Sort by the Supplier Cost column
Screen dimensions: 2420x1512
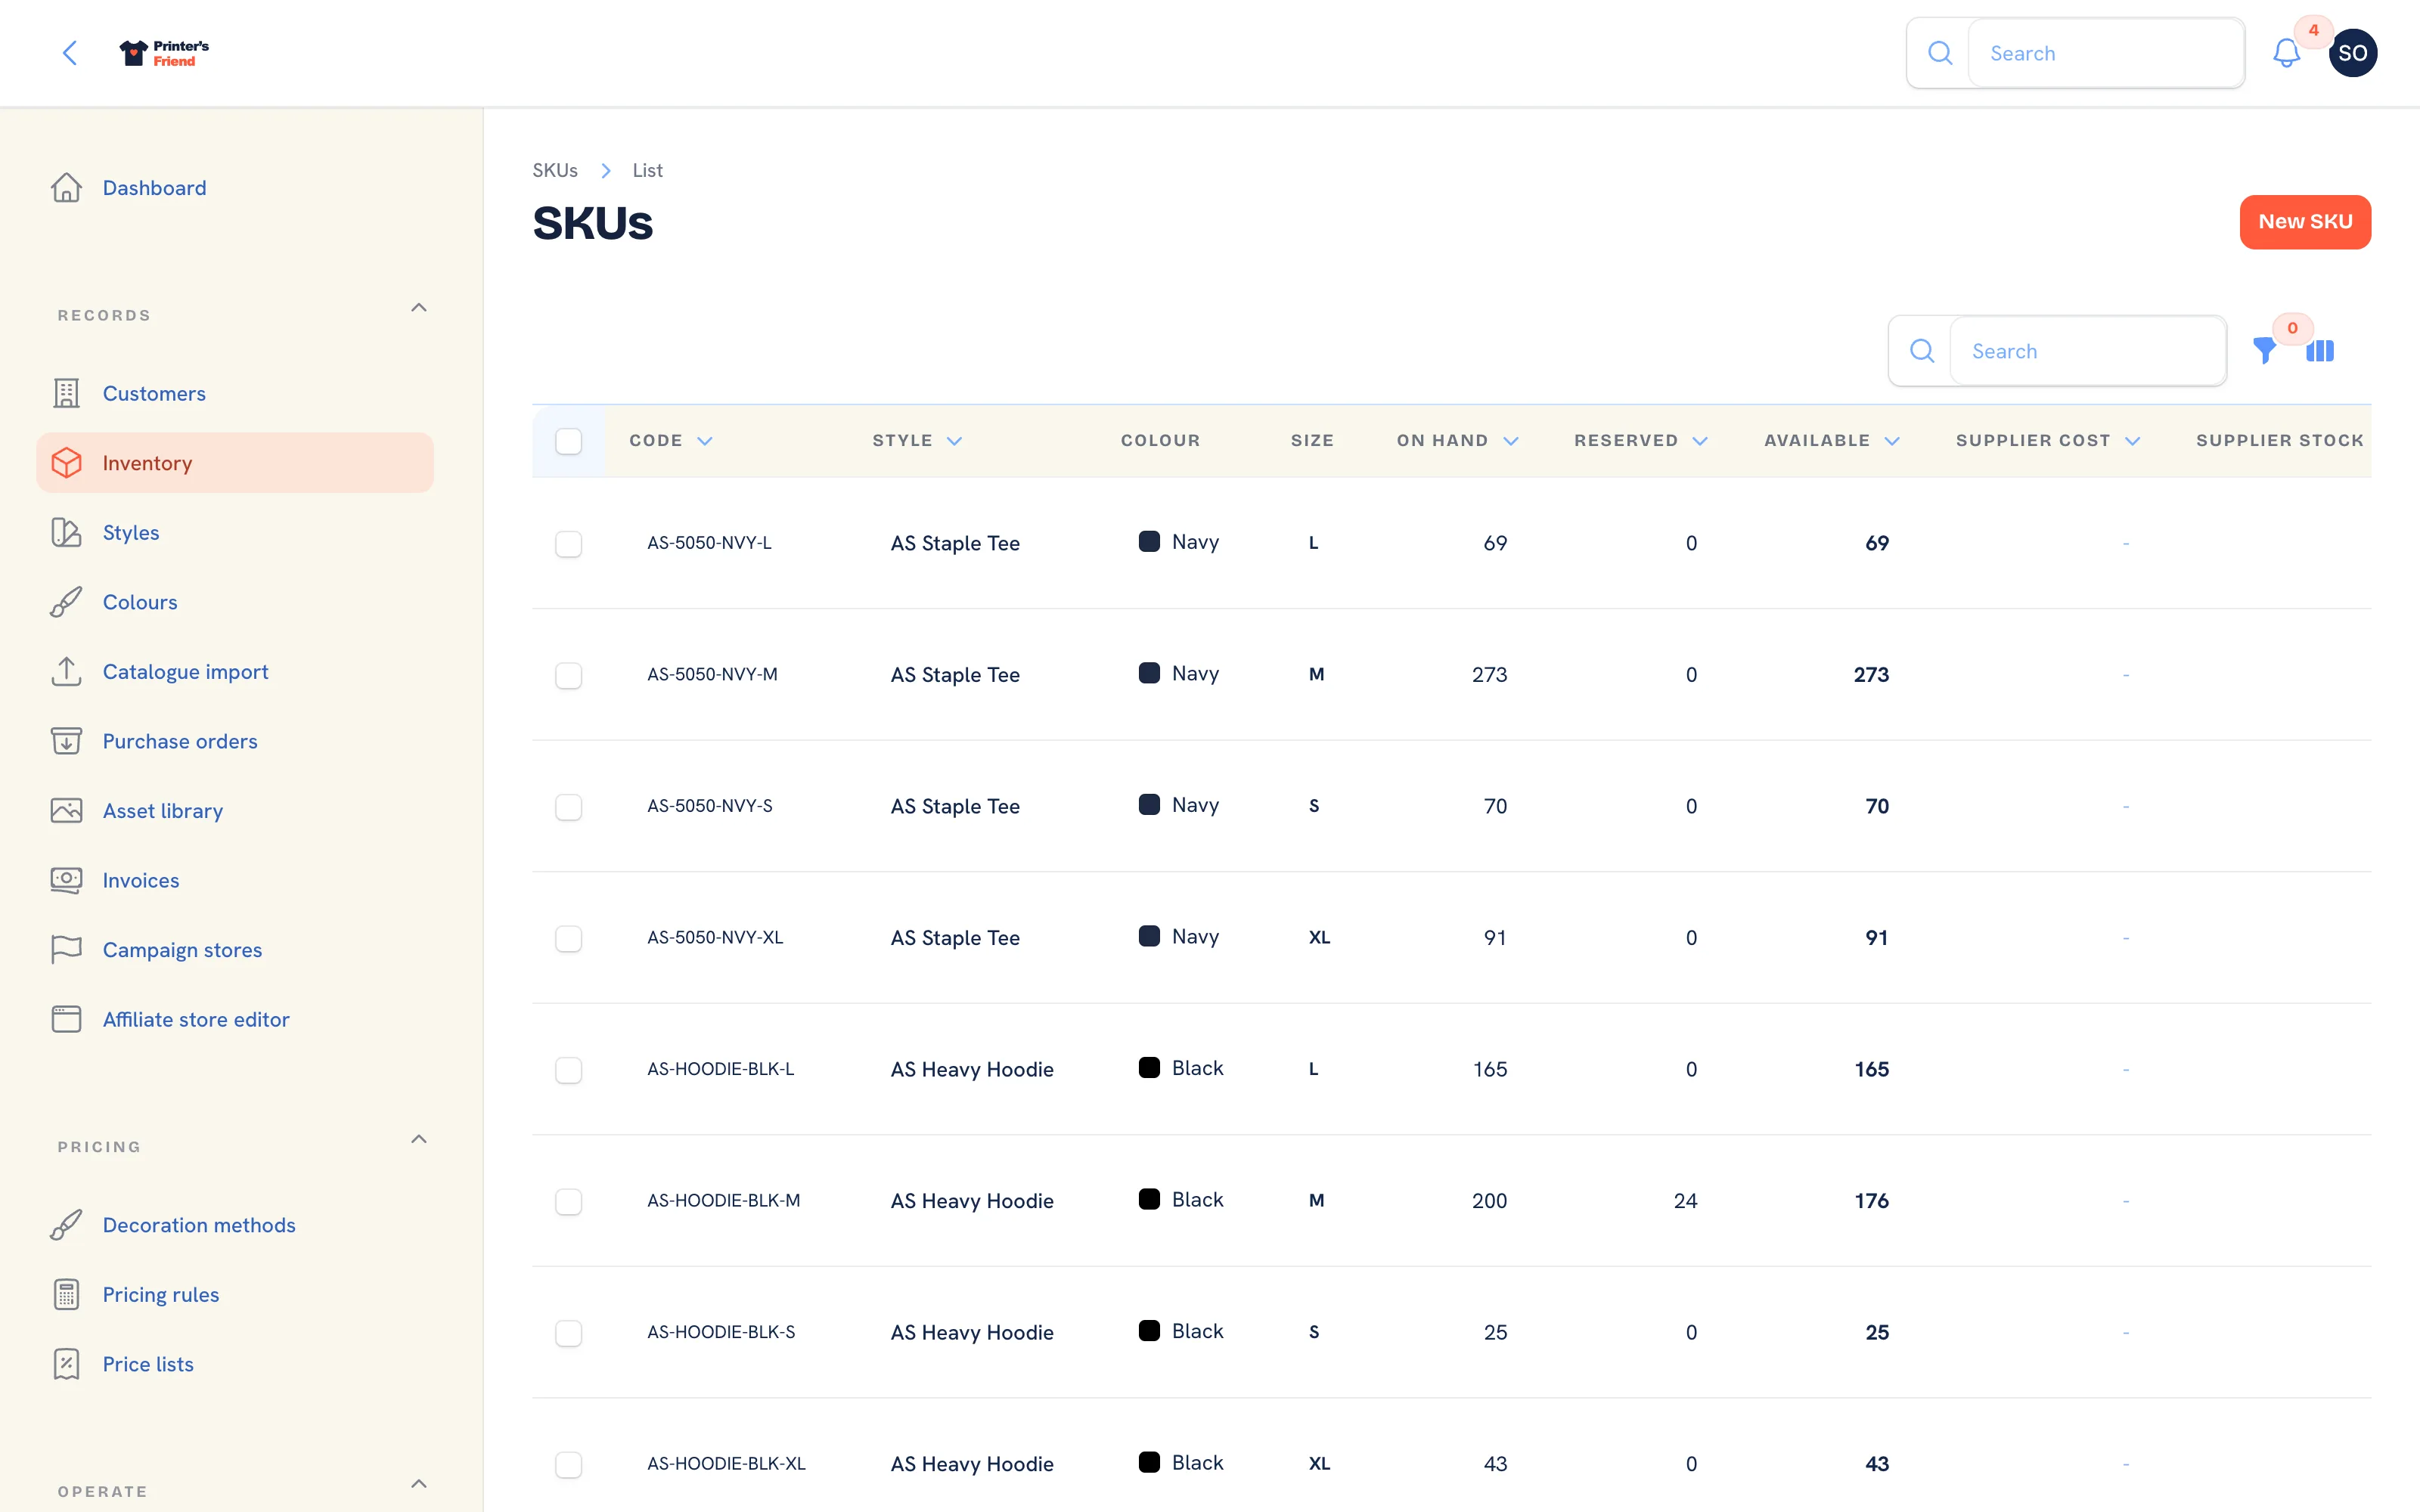(x=2048, y=441)
